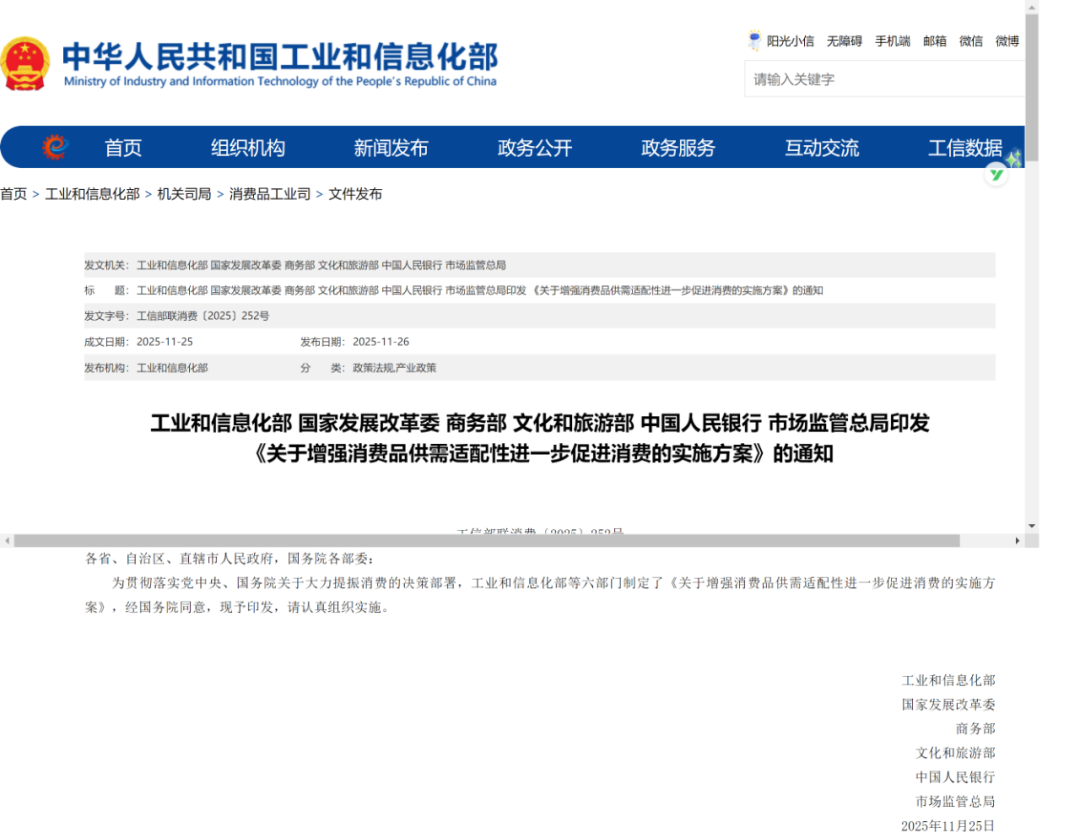
Task: Open the 组织机构 navigation item
Action: pos(247,148)
